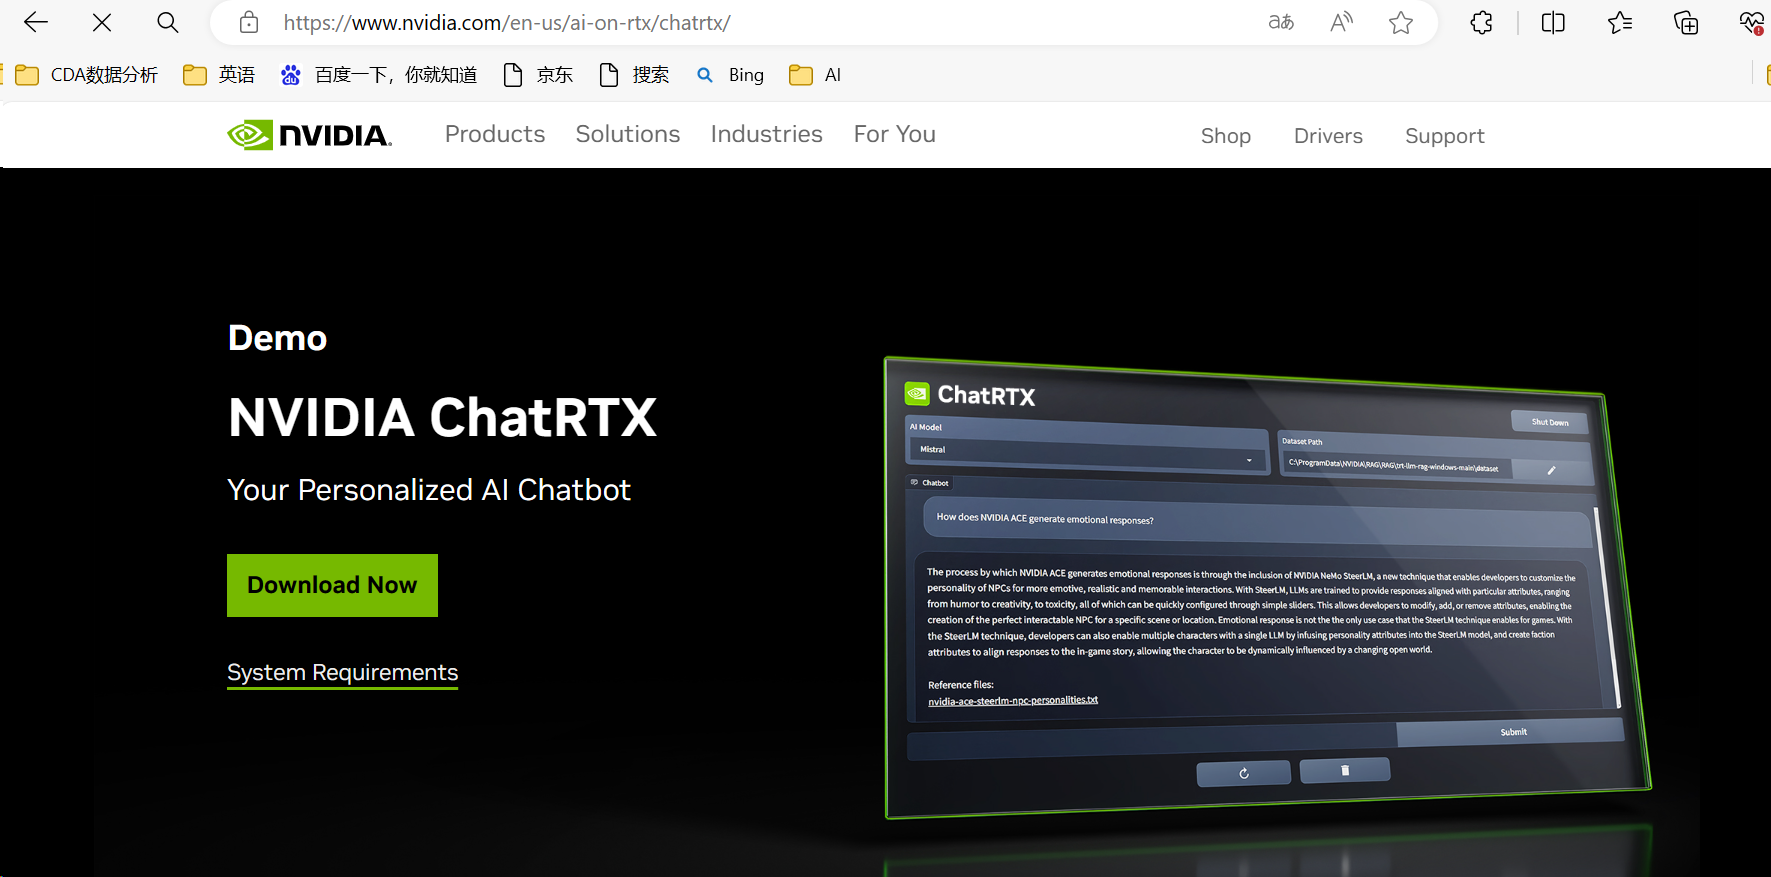Go to the Shop page
This screenshot has height=877, width=1771.
pos(1226,136)
